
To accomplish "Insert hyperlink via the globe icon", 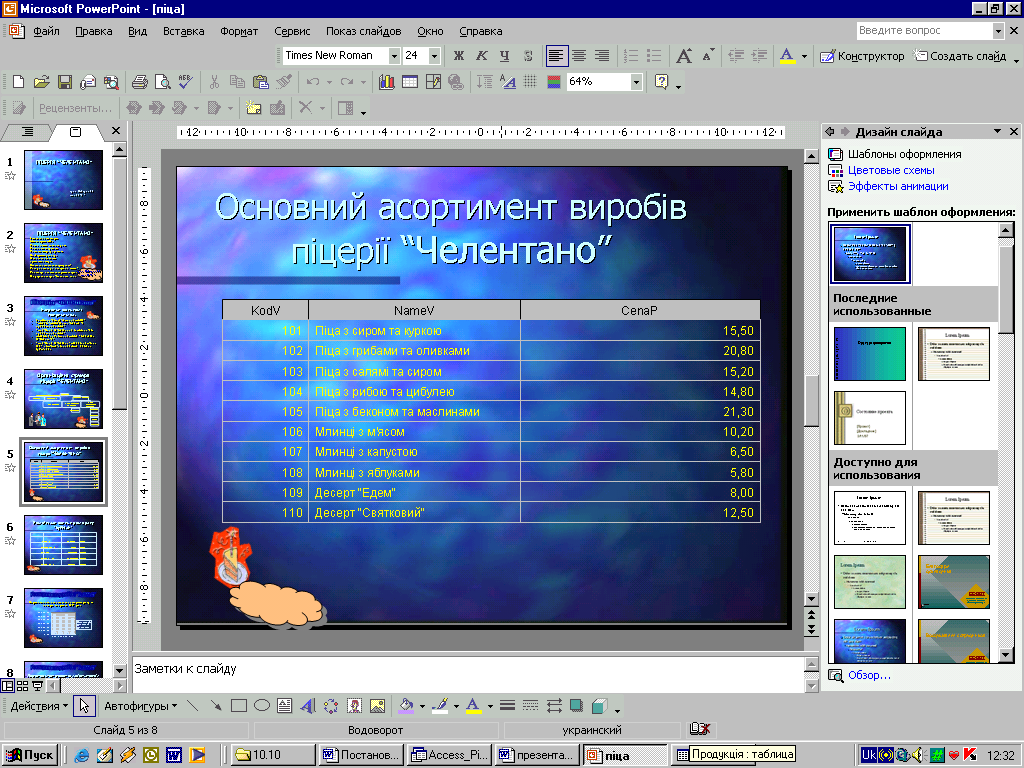I will tap(456, 82).
